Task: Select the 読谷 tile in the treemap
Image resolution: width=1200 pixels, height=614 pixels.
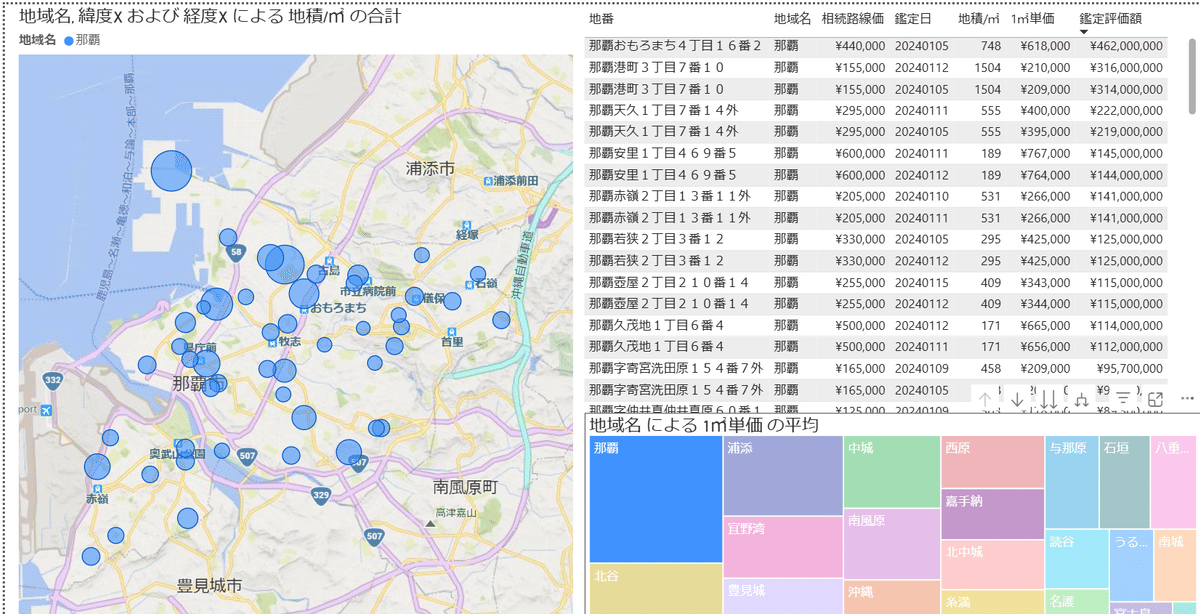Action: pyautogui.click(x=1076, y=559)
